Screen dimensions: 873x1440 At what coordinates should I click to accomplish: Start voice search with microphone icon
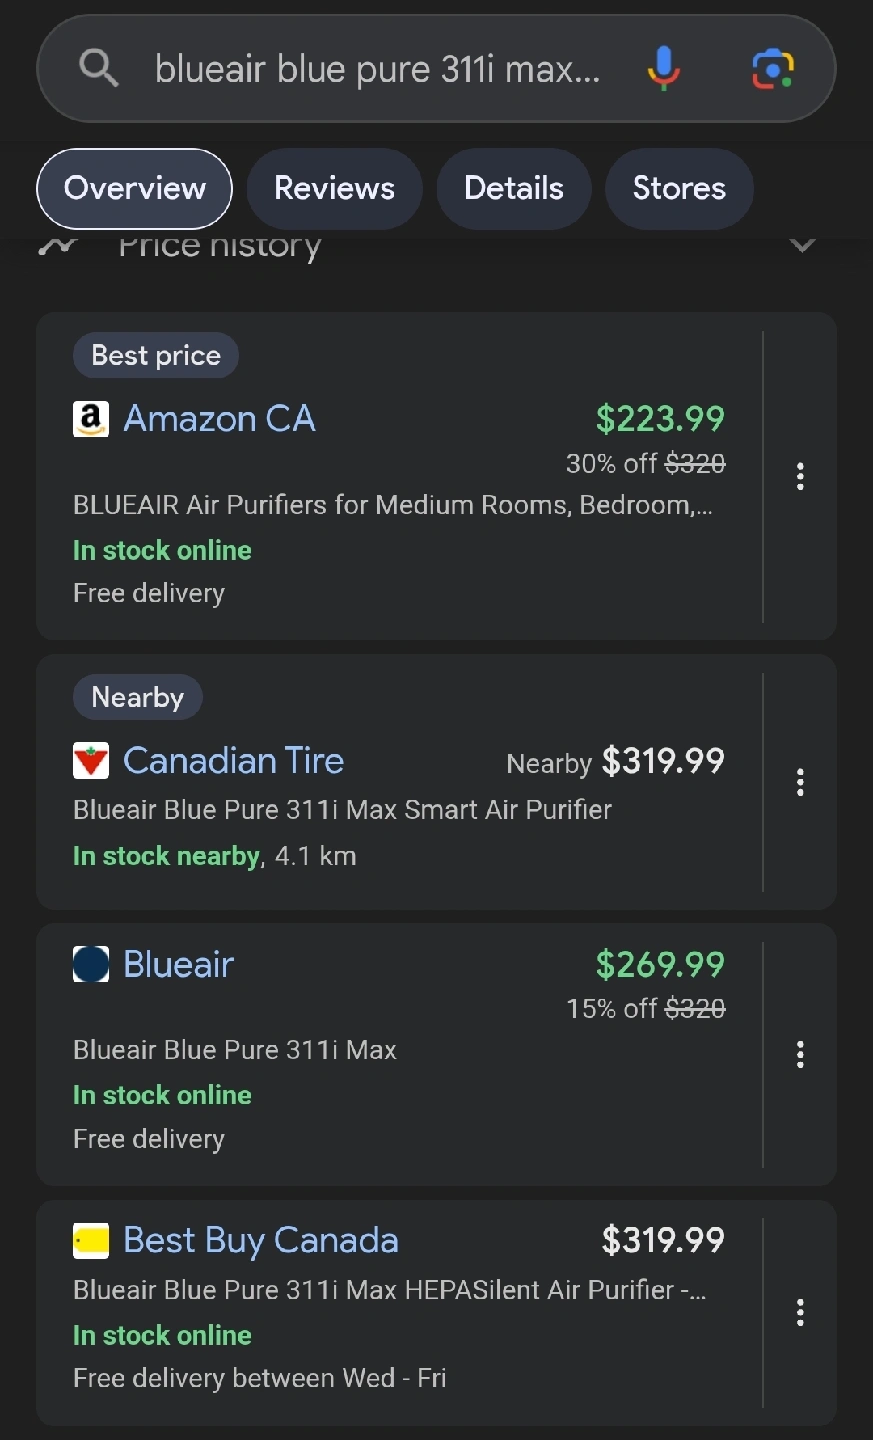tap(663, 69)
